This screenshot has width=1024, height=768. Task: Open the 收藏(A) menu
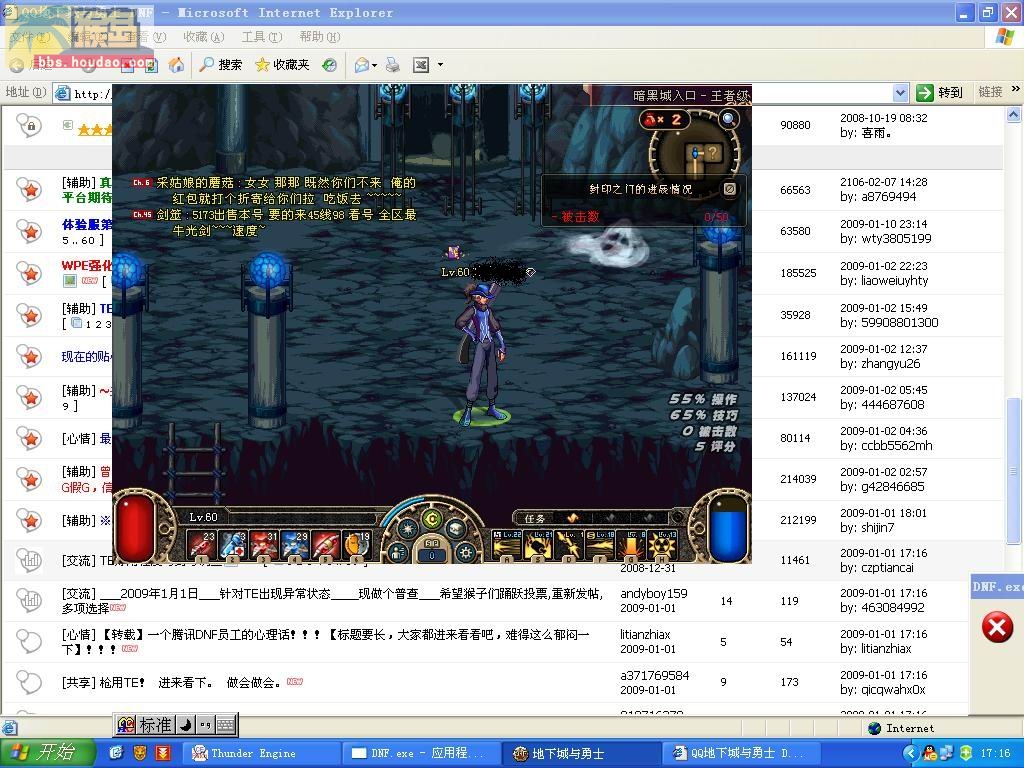(203, 37)
